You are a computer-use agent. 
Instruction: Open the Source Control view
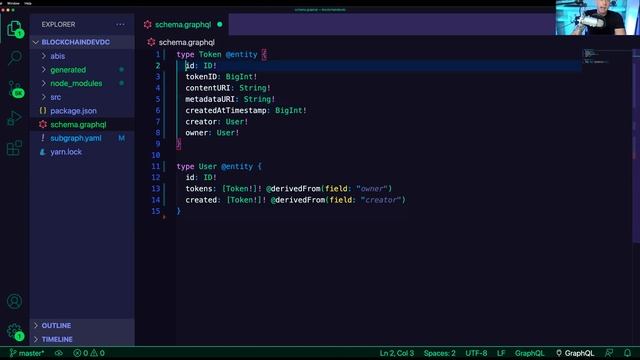tap(15, 89)
